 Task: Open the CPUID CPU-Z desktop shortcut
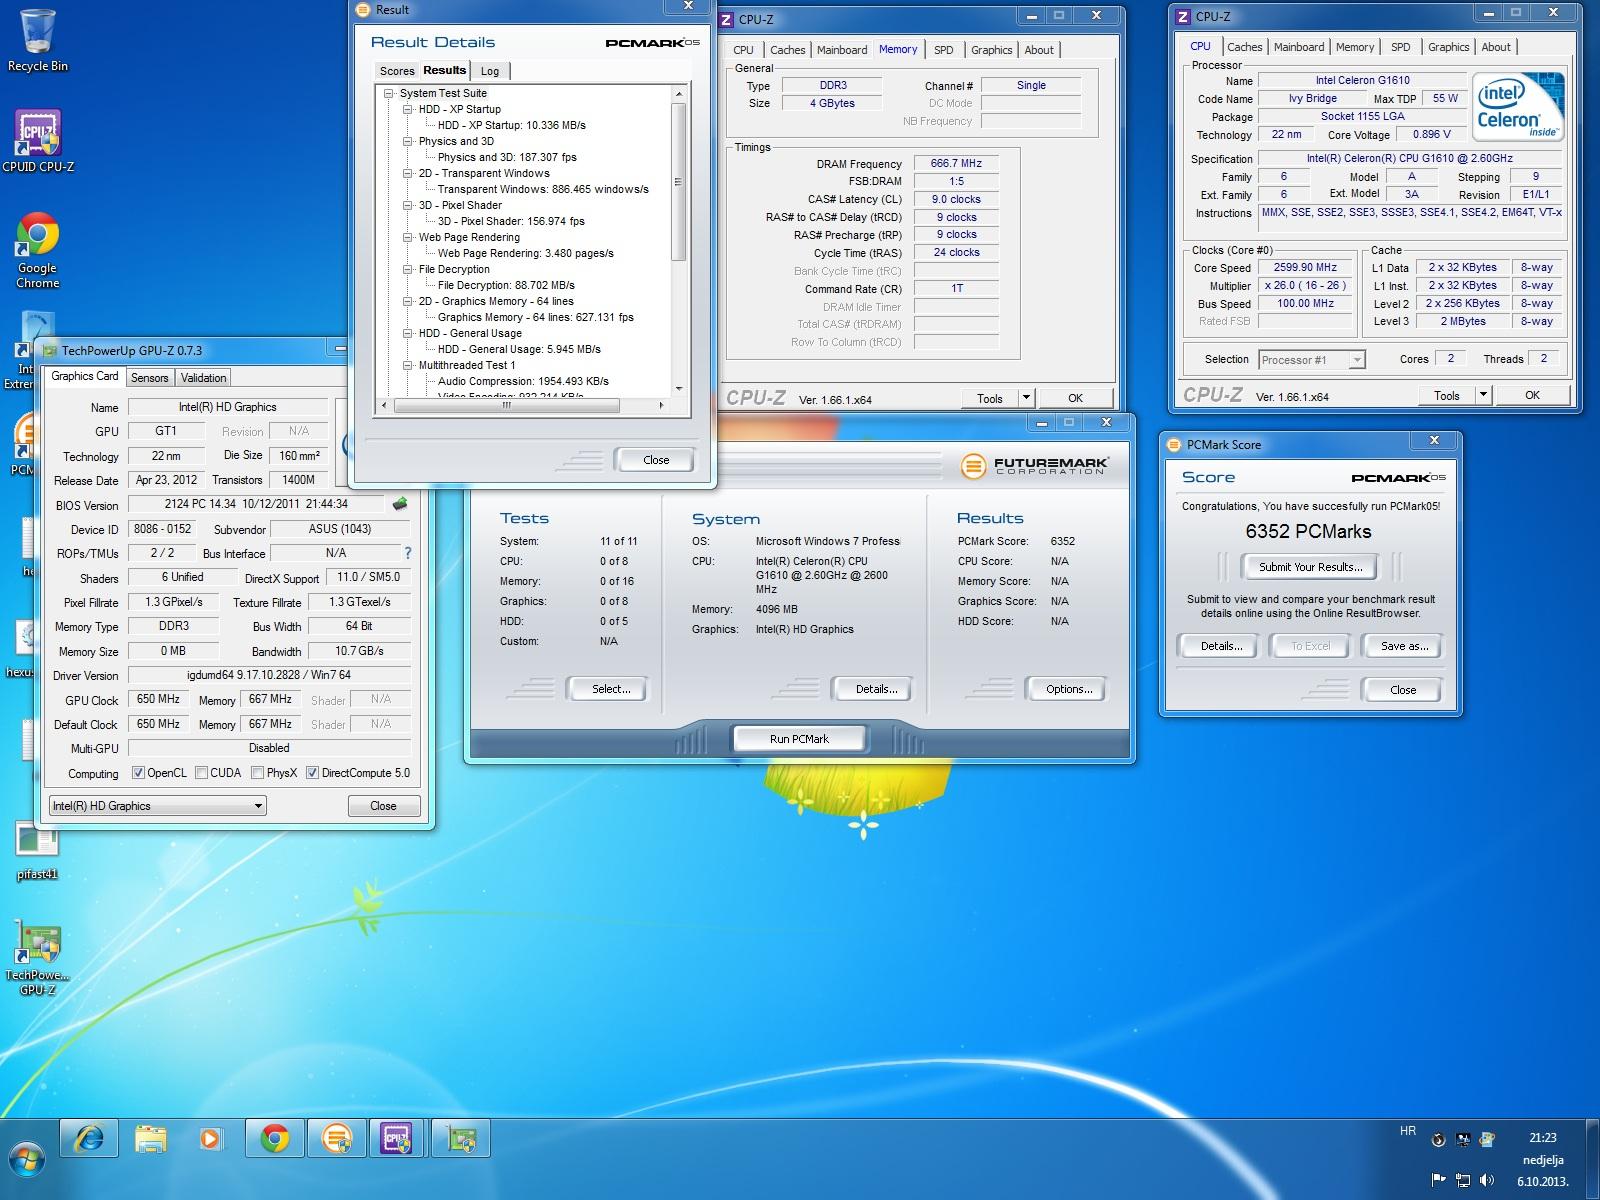tap(38, 141)
